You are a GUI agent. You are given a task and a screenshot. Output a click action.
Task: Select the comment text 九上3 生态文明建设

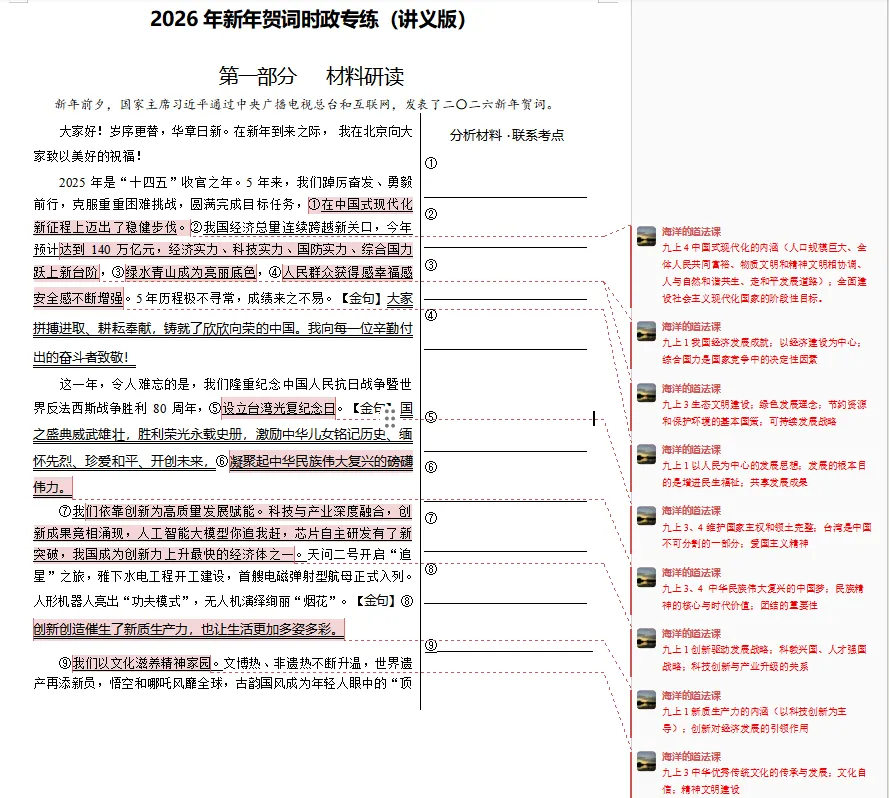(x=764, y=413)
